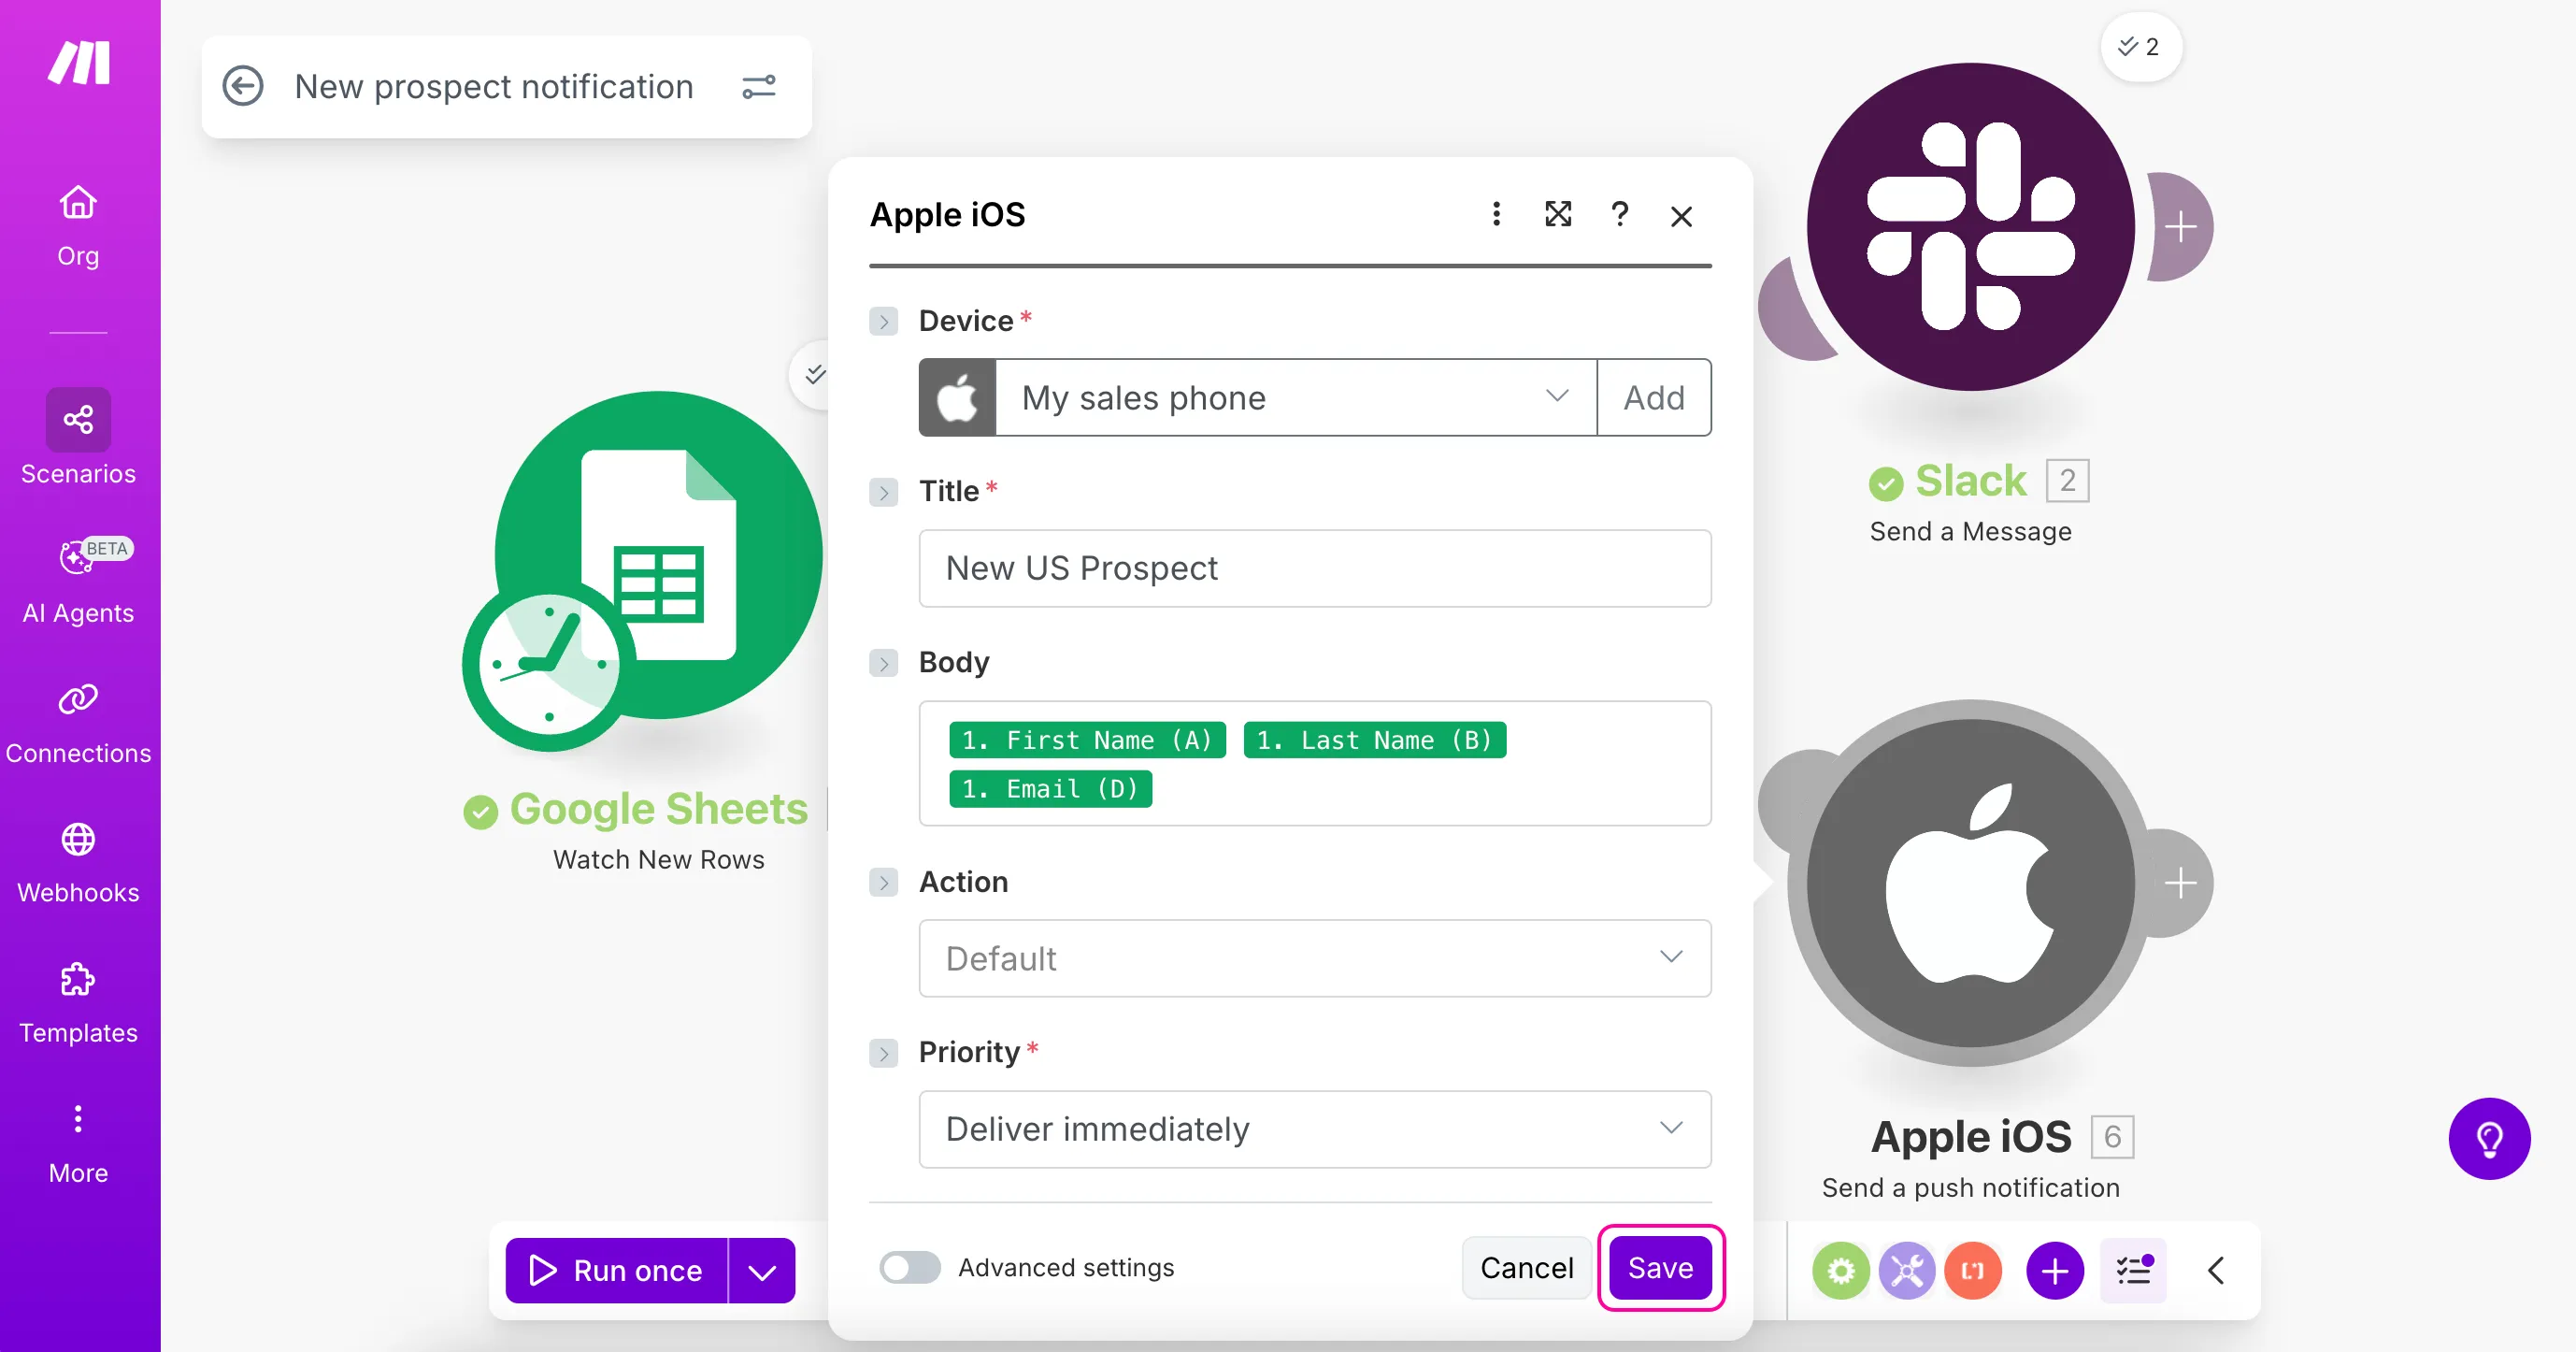Screen dimensions: 2576x1352
Task: Click the Slack module title
Action: click(1970, 481)
